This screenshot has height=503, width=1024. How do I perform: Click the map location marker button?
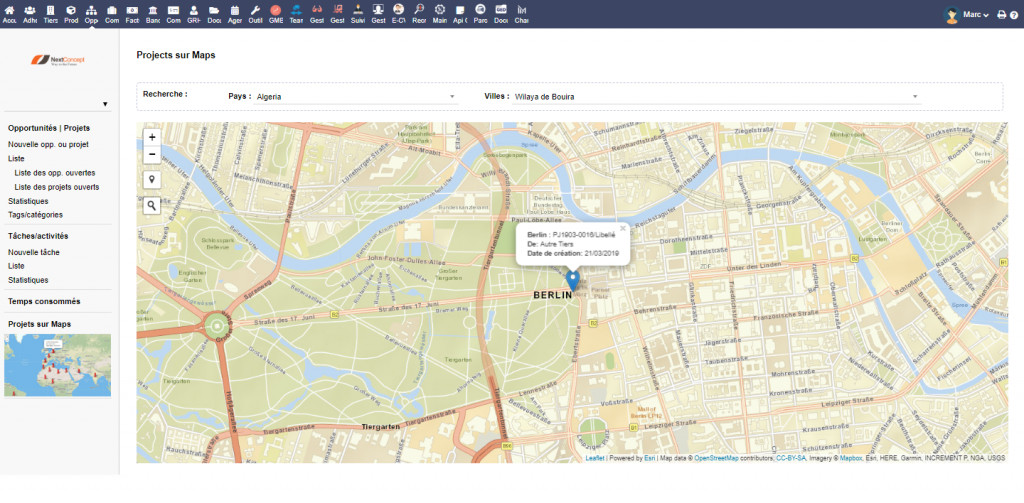coord(152,180)
